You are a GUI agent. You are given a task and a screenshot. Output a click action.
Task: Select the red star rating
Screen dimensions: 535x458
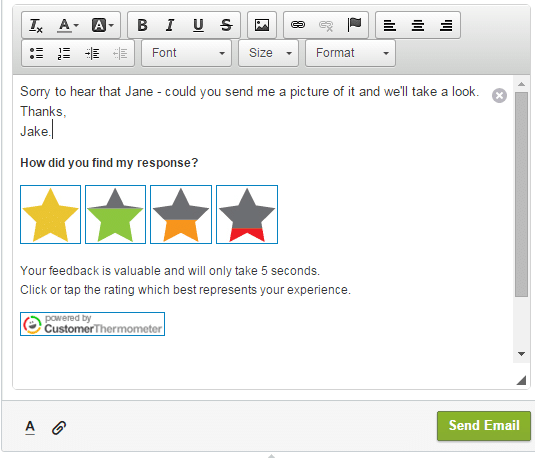pyautogui.click(x=247, y=215)
